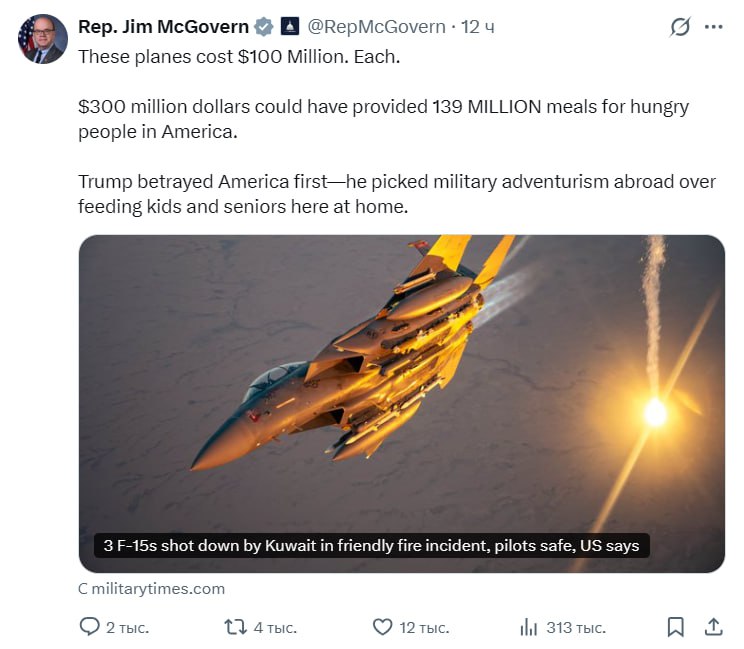744x649 pixels.
Task: Click the share upload icon
Action: coord(713,627)
